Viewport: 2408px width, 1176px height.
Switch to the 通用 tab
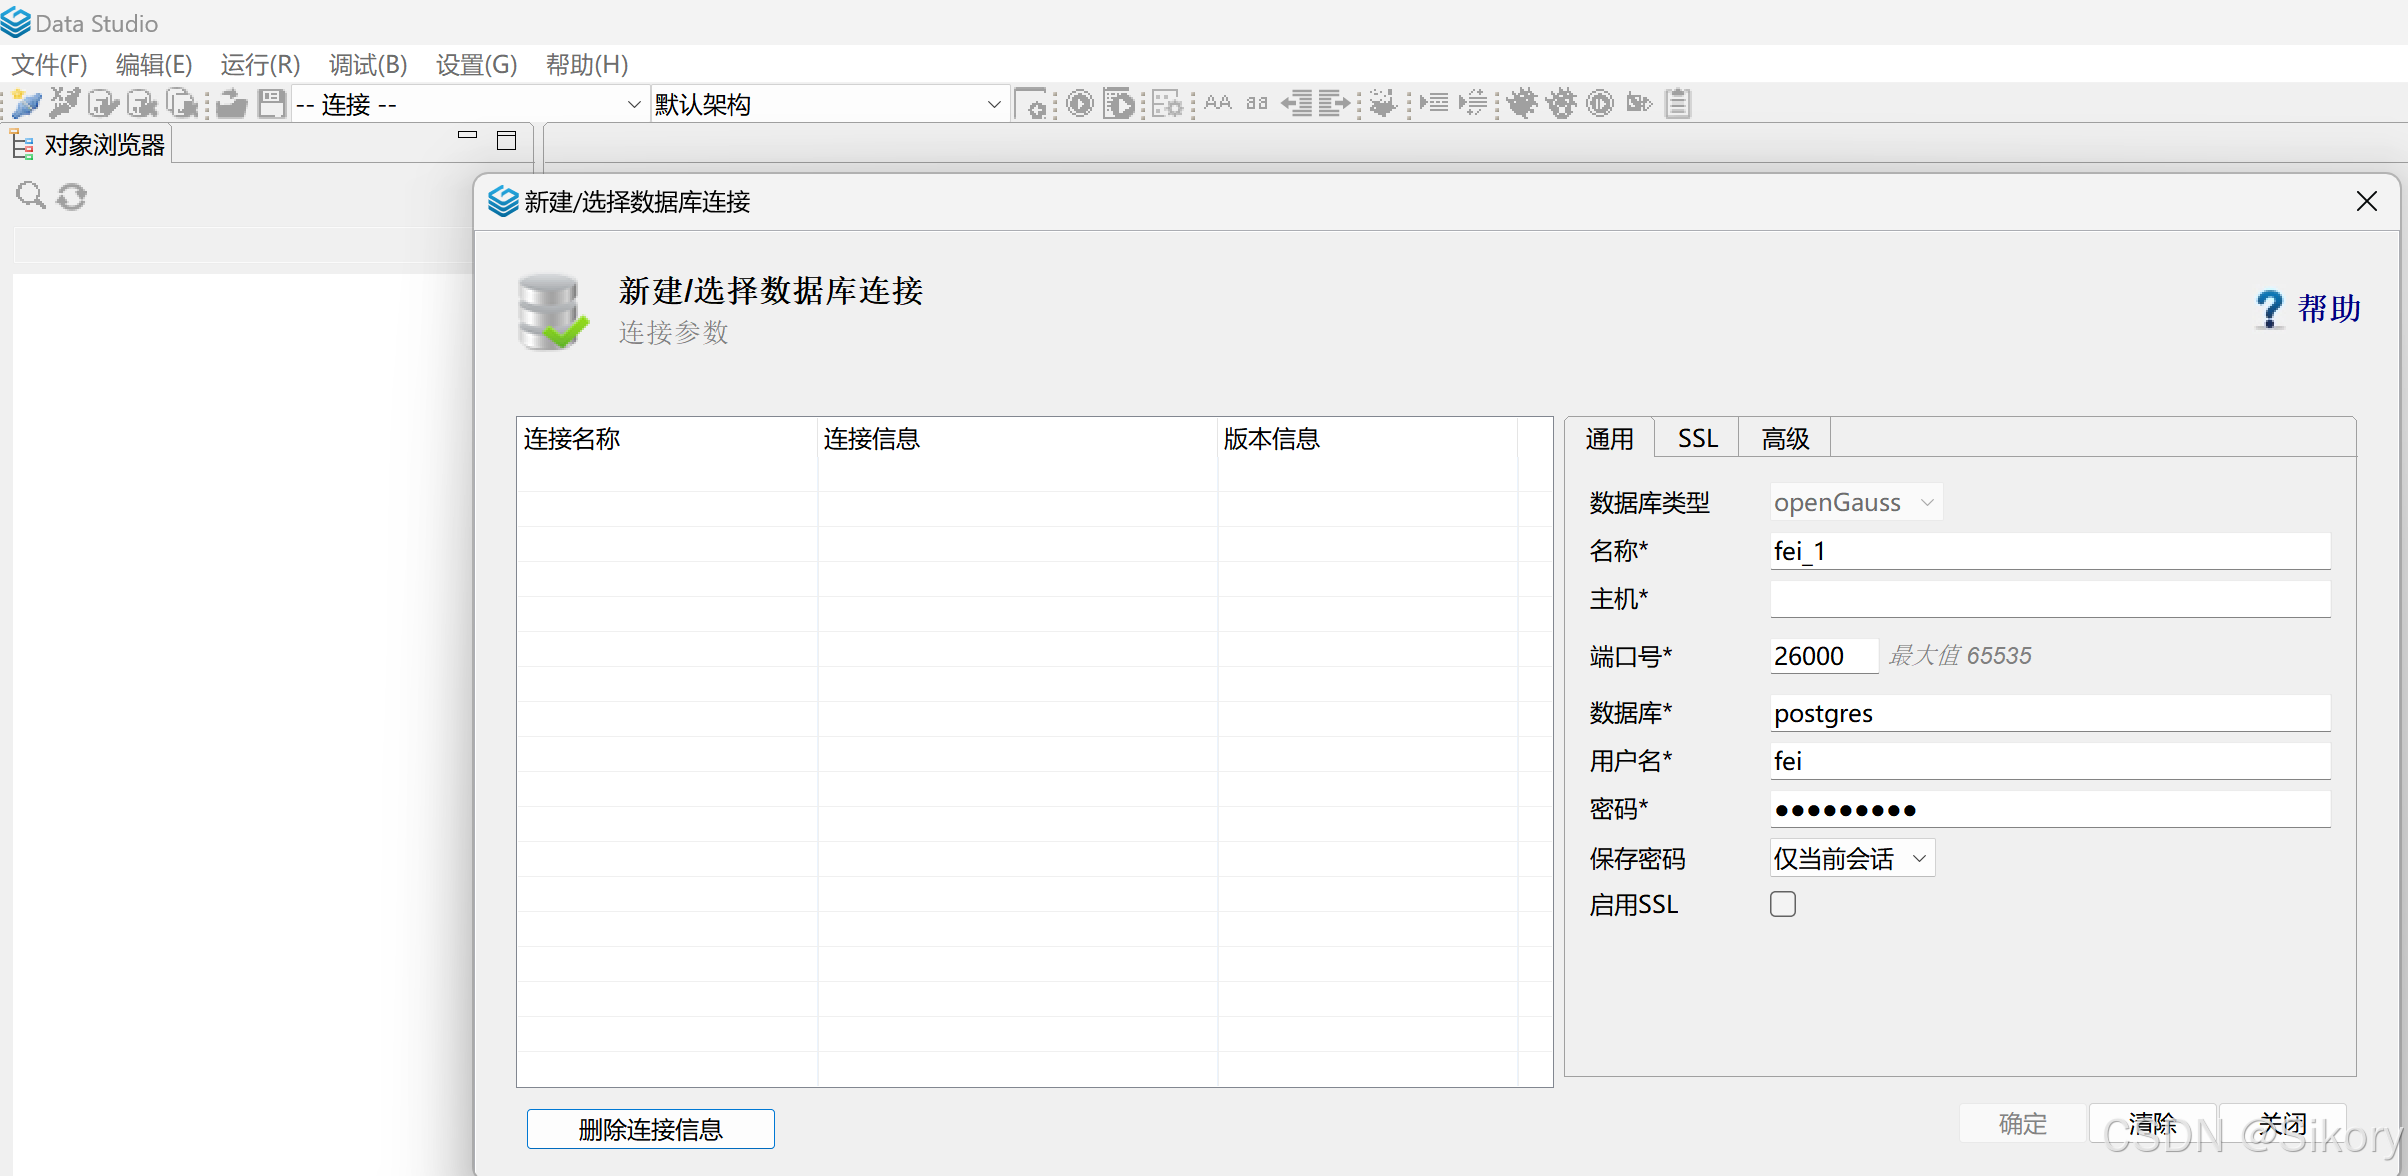click(1610, 438)
